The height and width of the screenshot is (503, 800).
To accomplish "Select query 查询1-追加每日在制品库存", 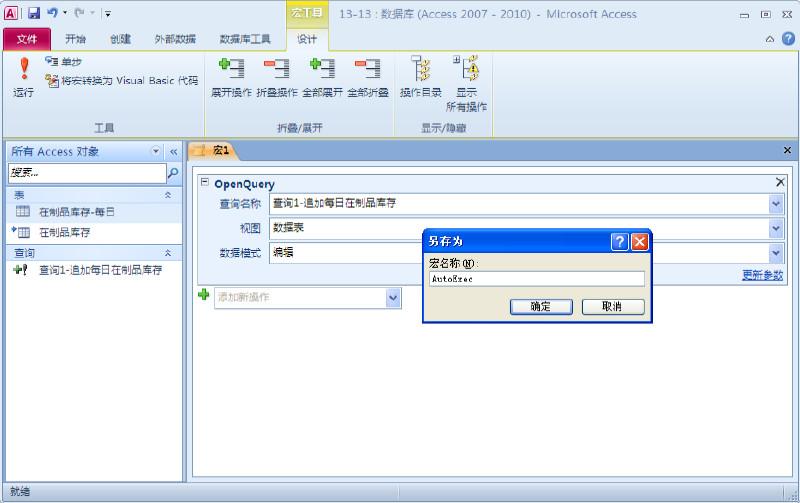I will pos(94,270).
